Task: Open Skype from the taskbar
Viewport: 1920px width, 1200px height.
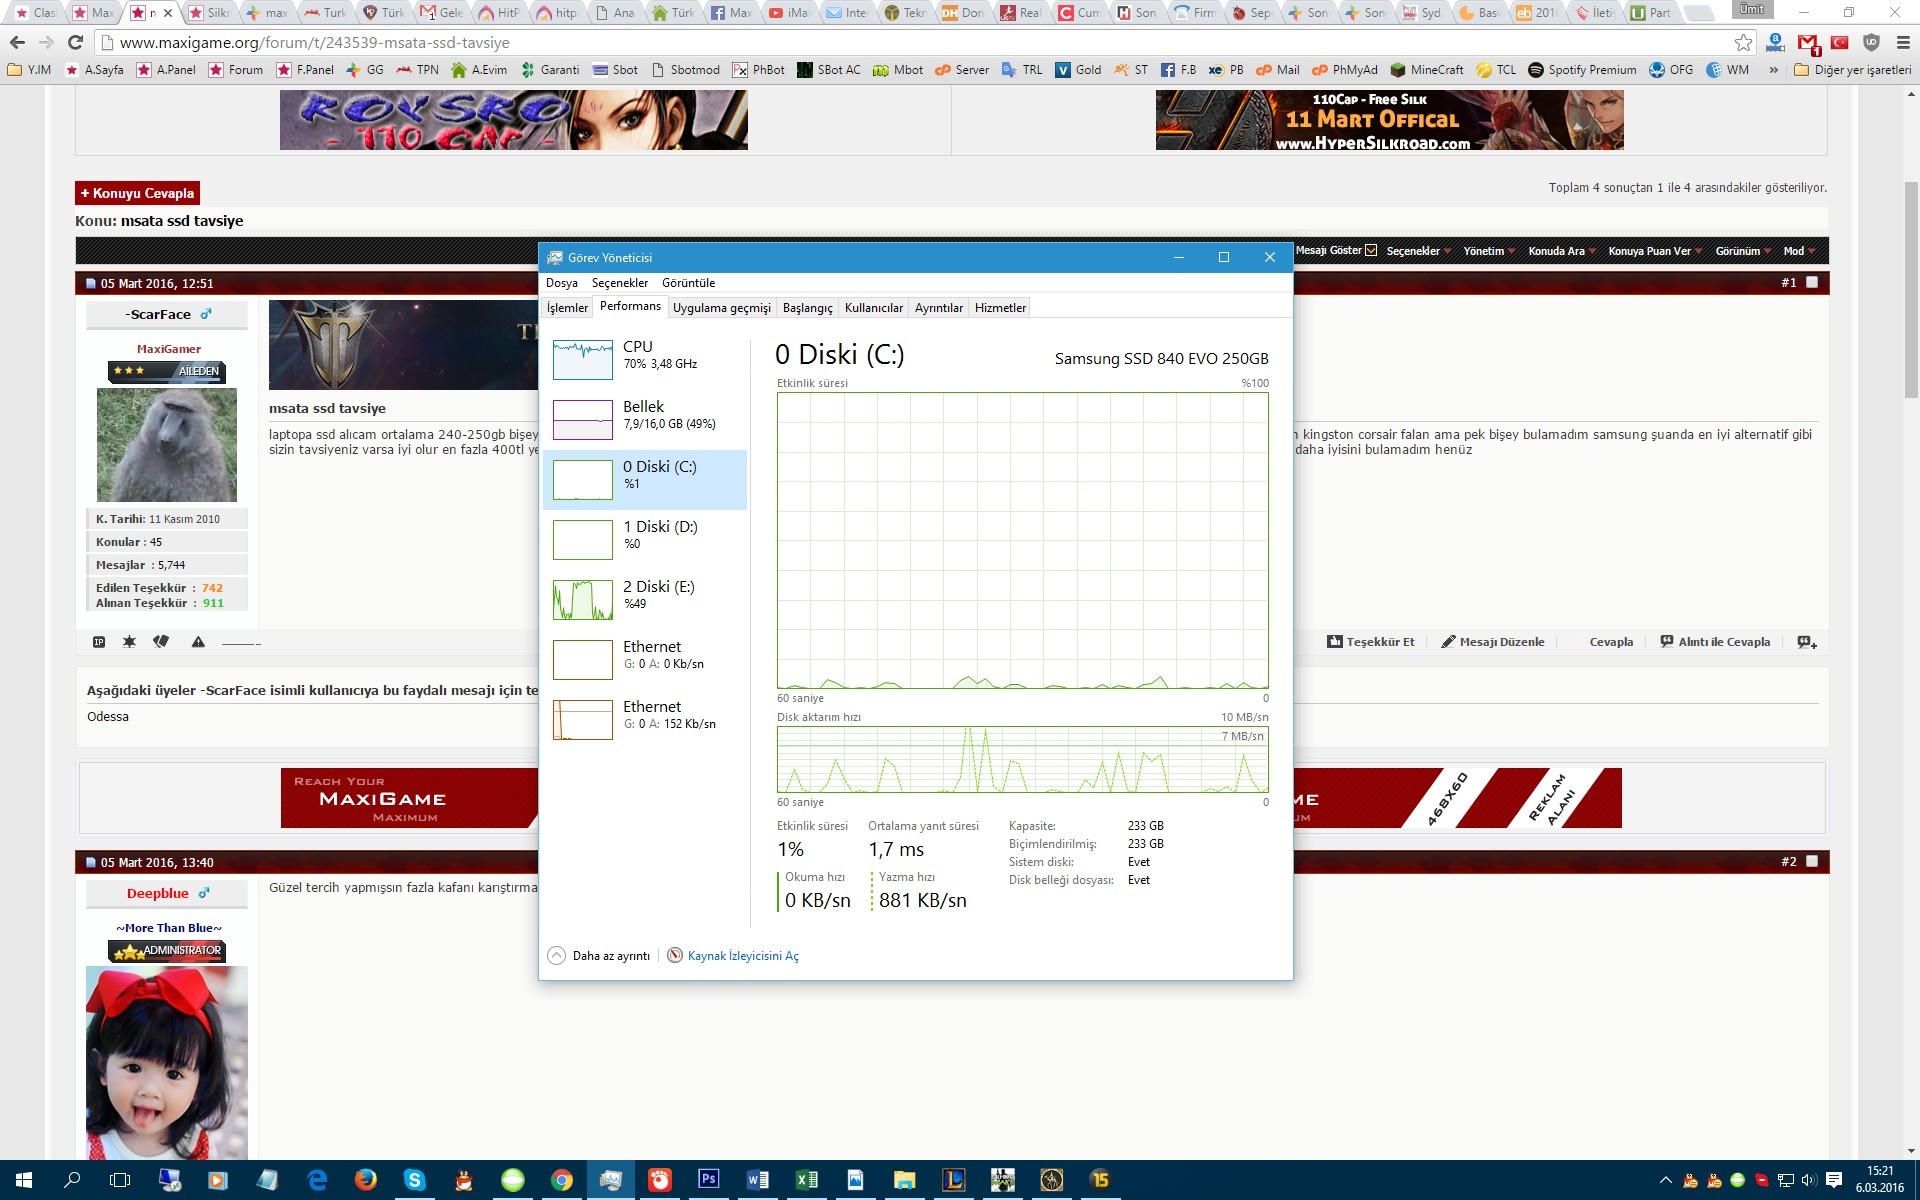Action: (414, 1180)
